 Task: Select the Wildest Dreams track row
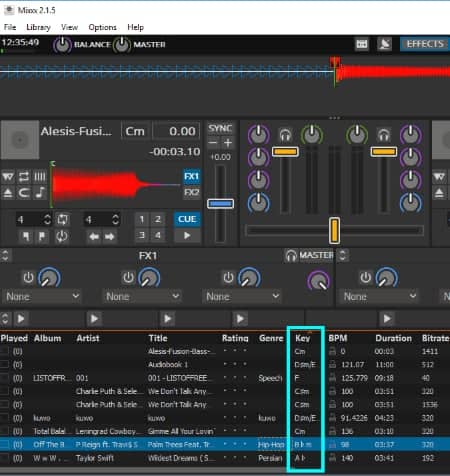(x=225, y=458)
